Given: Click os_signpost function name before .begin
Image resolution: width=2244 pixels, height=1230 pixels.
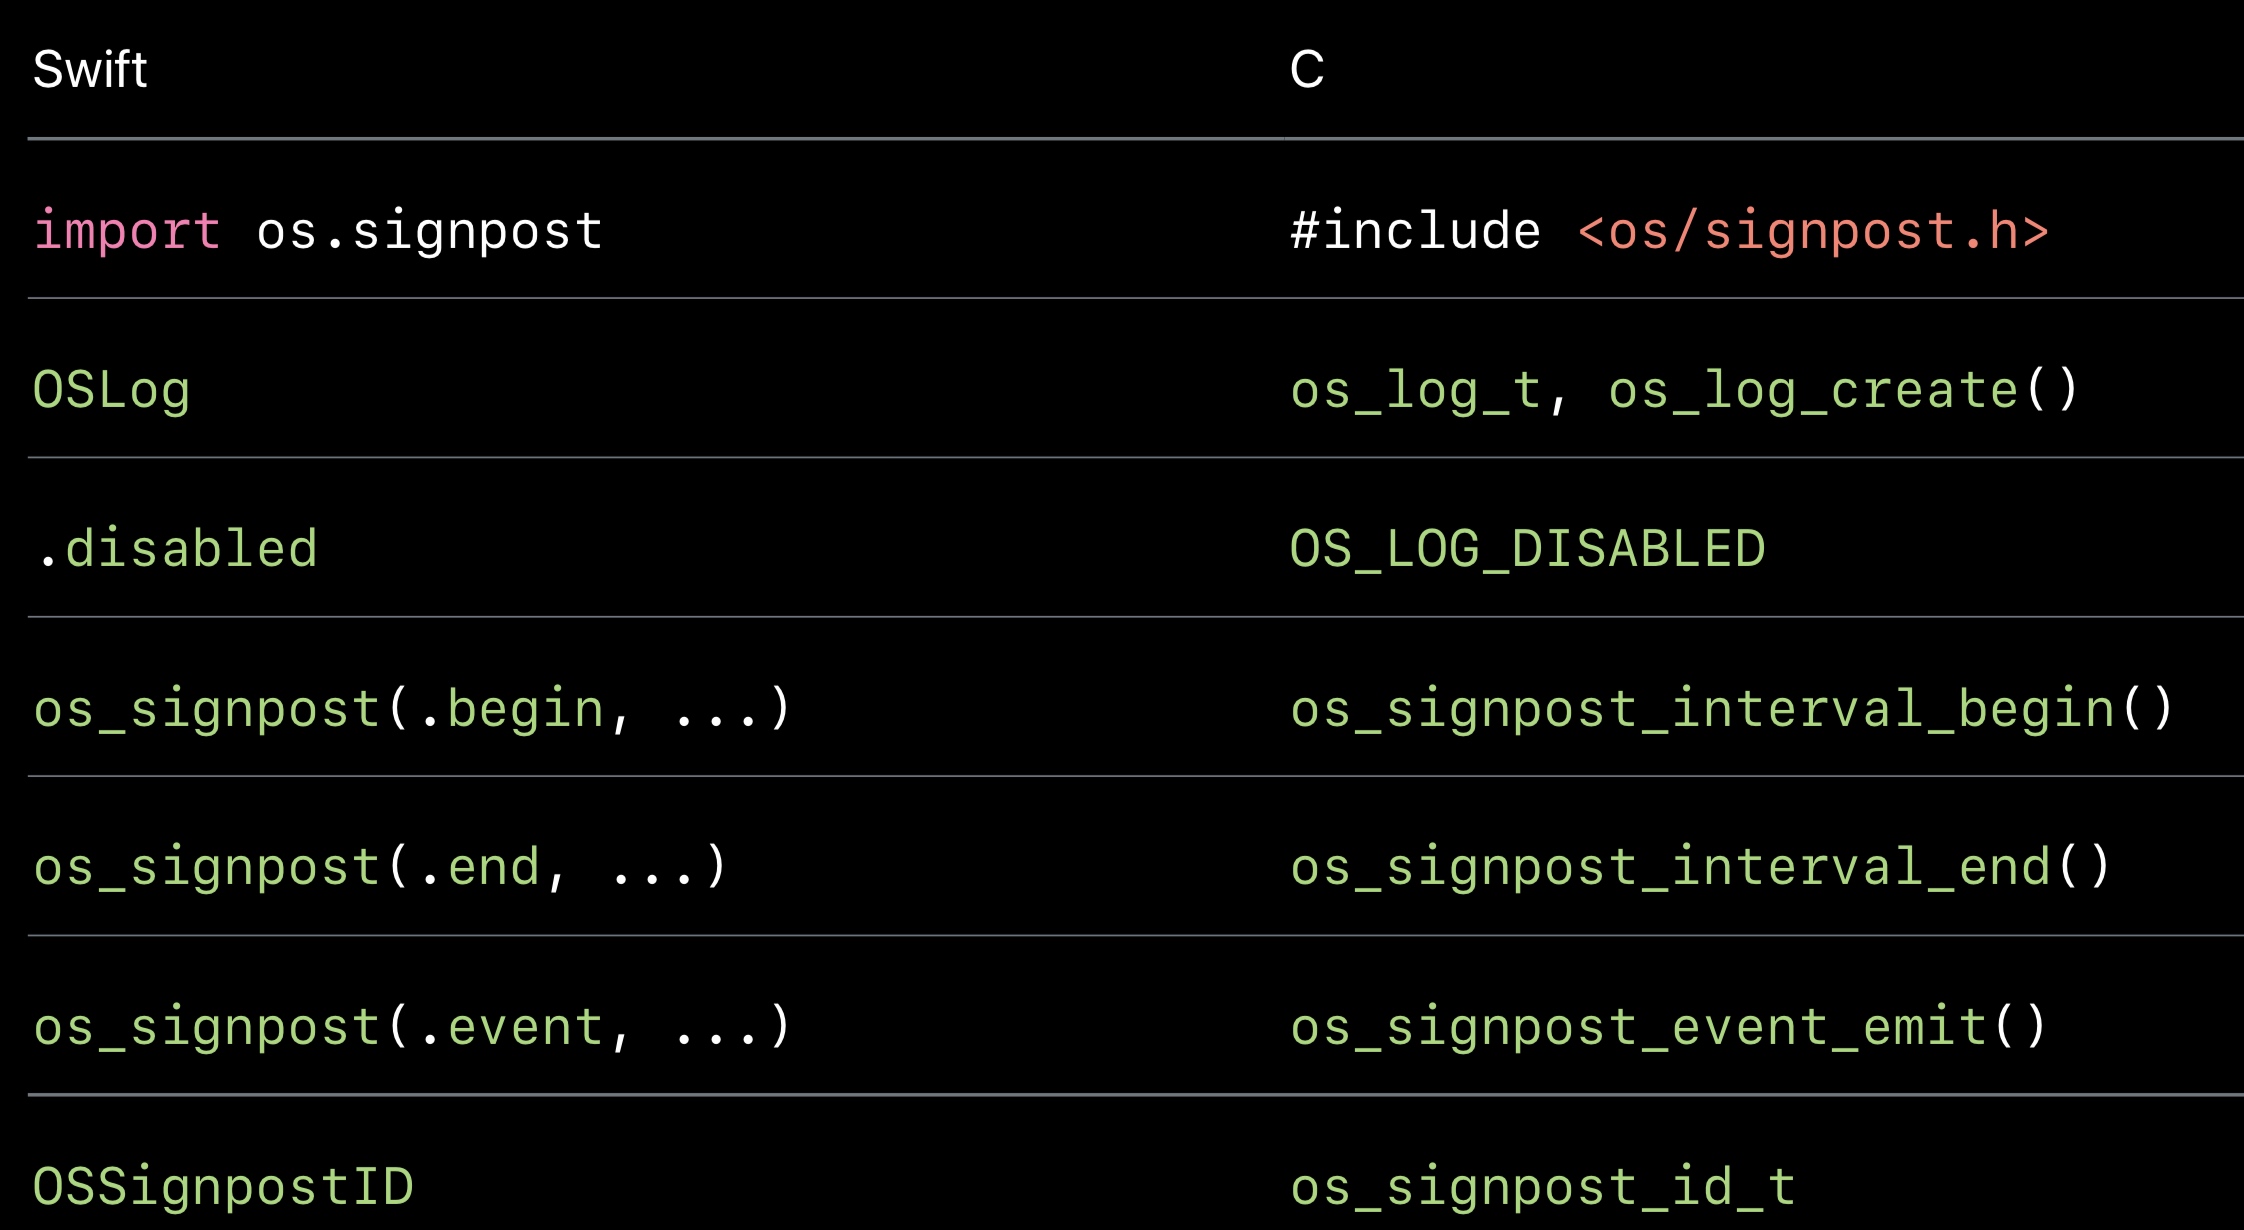Looking at the screenshot, I should [206, 709].
